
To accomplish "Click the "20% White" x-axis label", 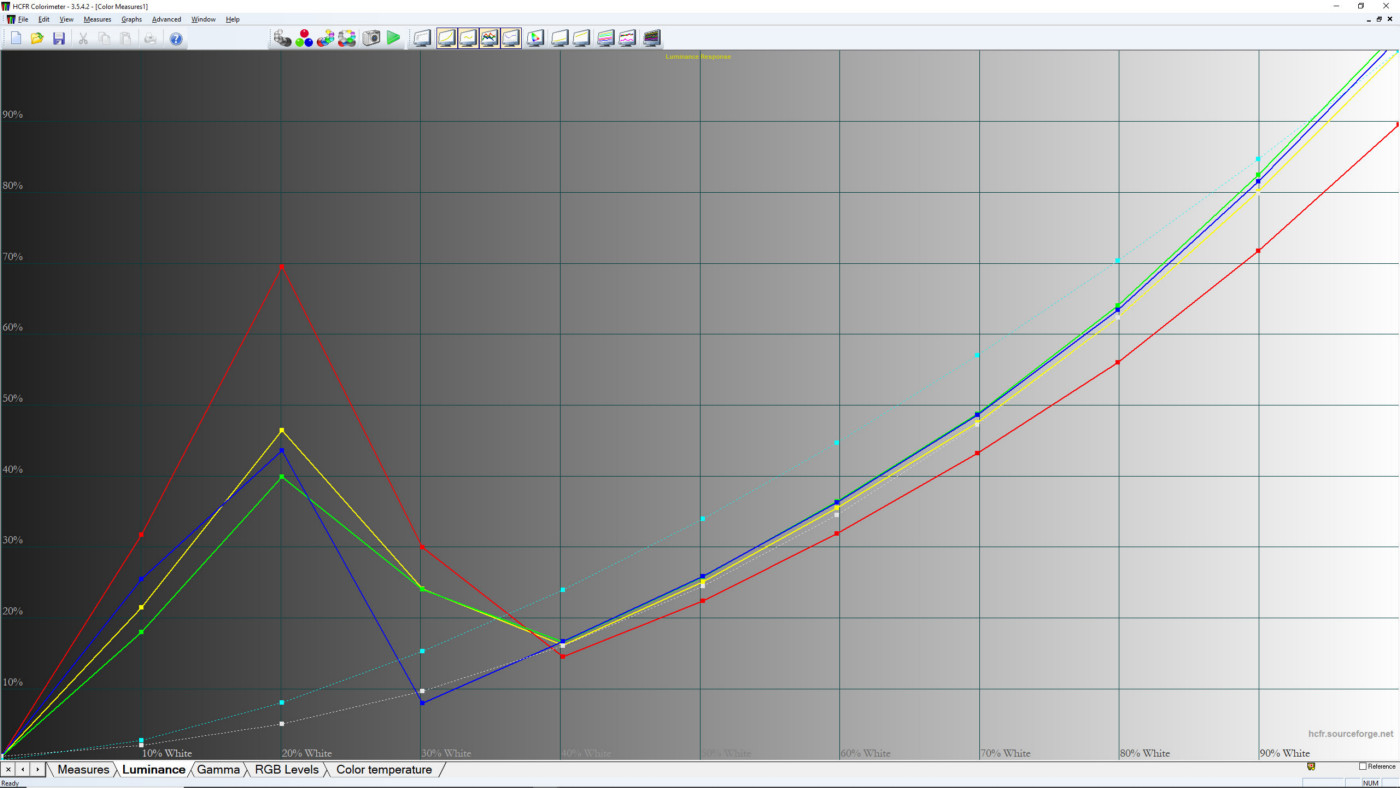I will [x=306, y=753].
